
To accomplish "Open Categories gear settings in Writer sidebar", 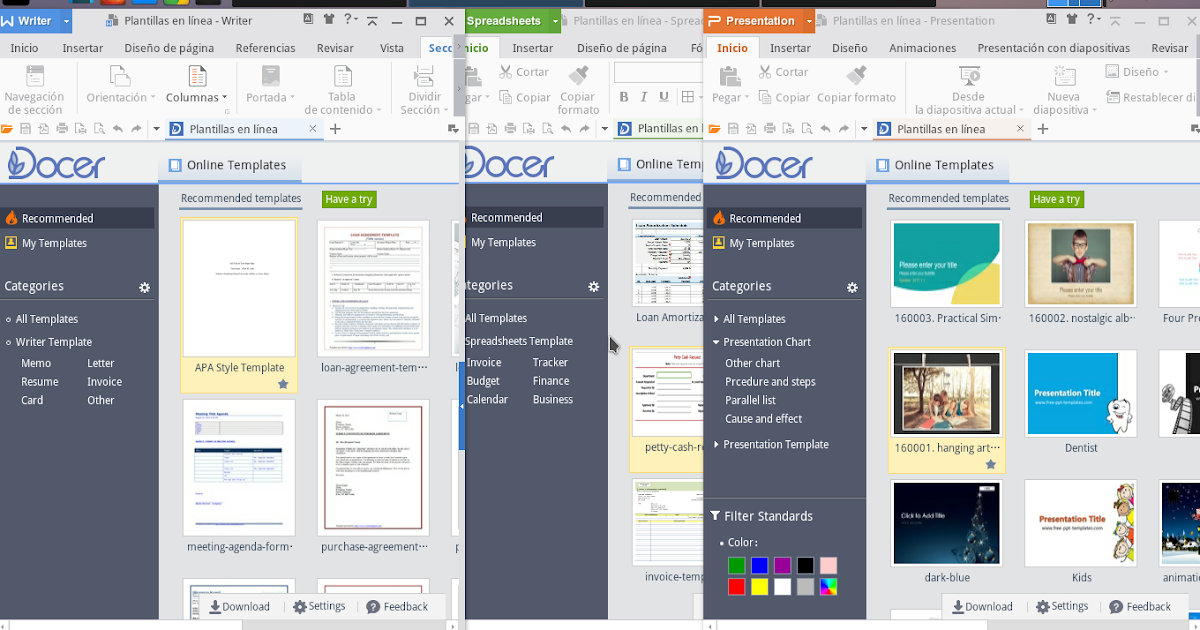I will point(145,287).
